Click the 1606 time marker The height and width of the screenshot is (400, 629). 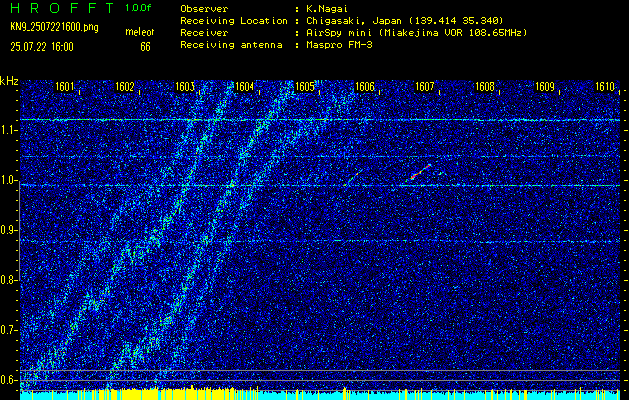click(365, 87)
